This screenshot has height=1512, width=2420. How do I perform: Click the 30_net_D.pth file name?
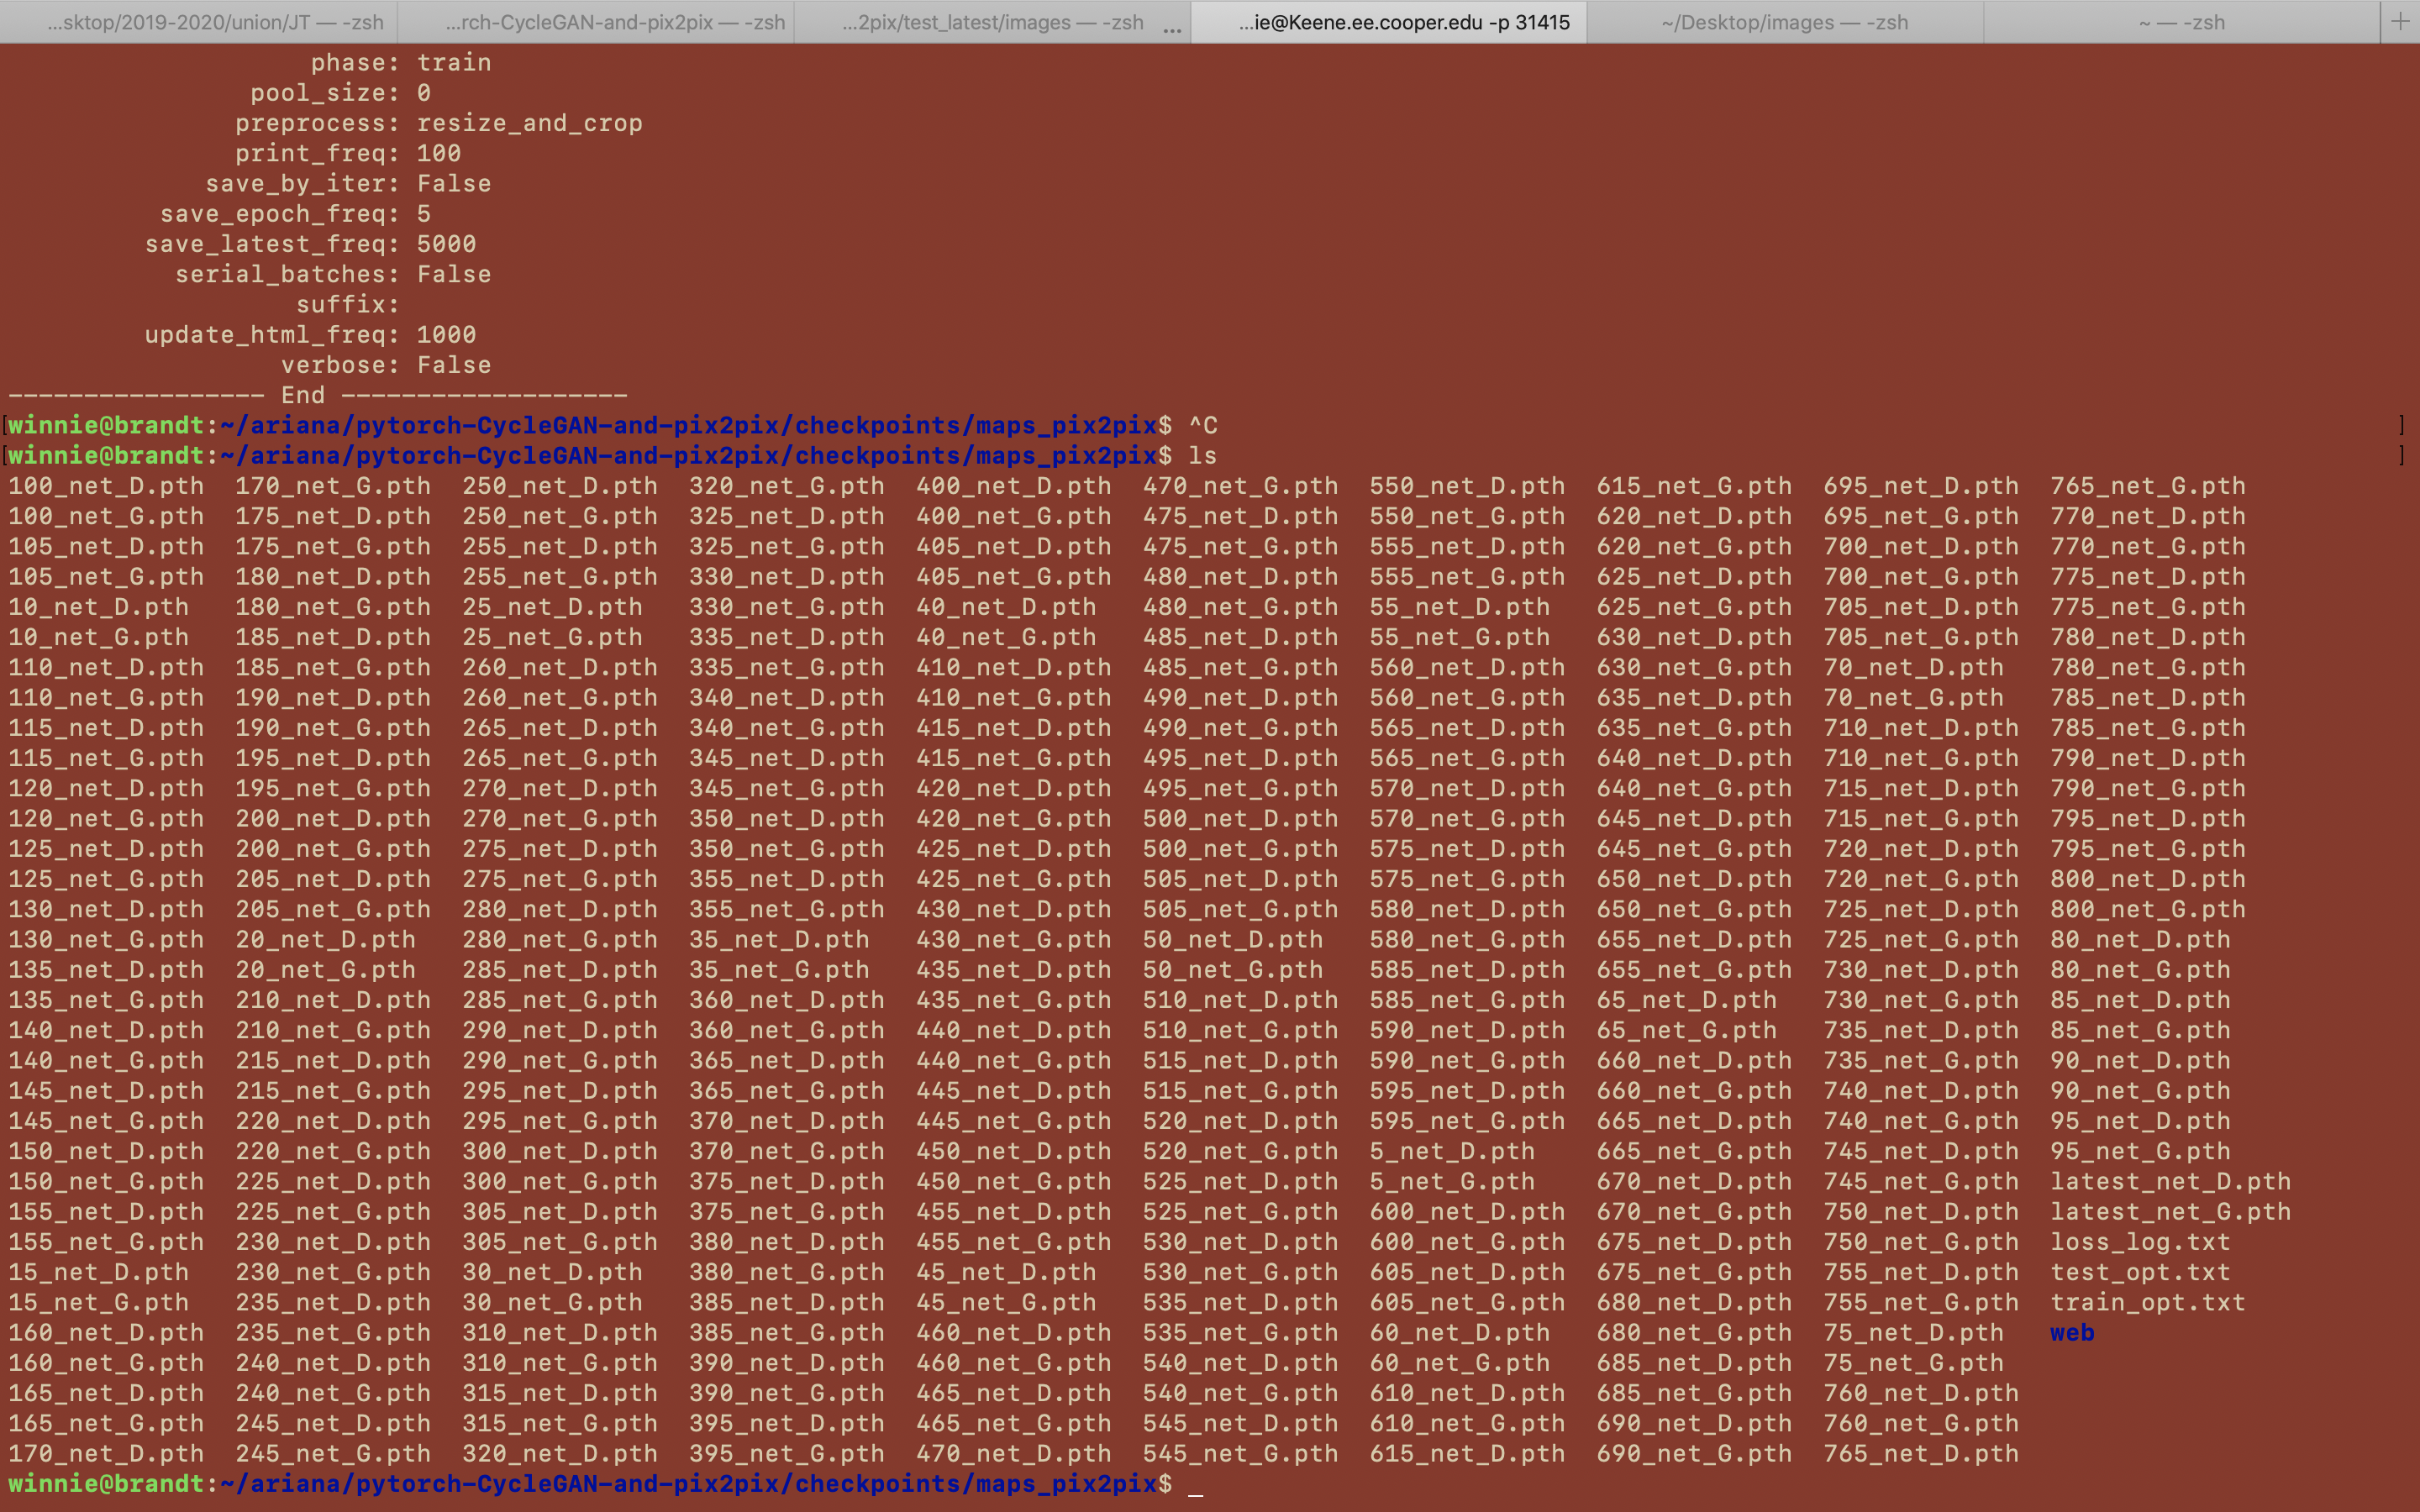click(x=552, y=1272)
